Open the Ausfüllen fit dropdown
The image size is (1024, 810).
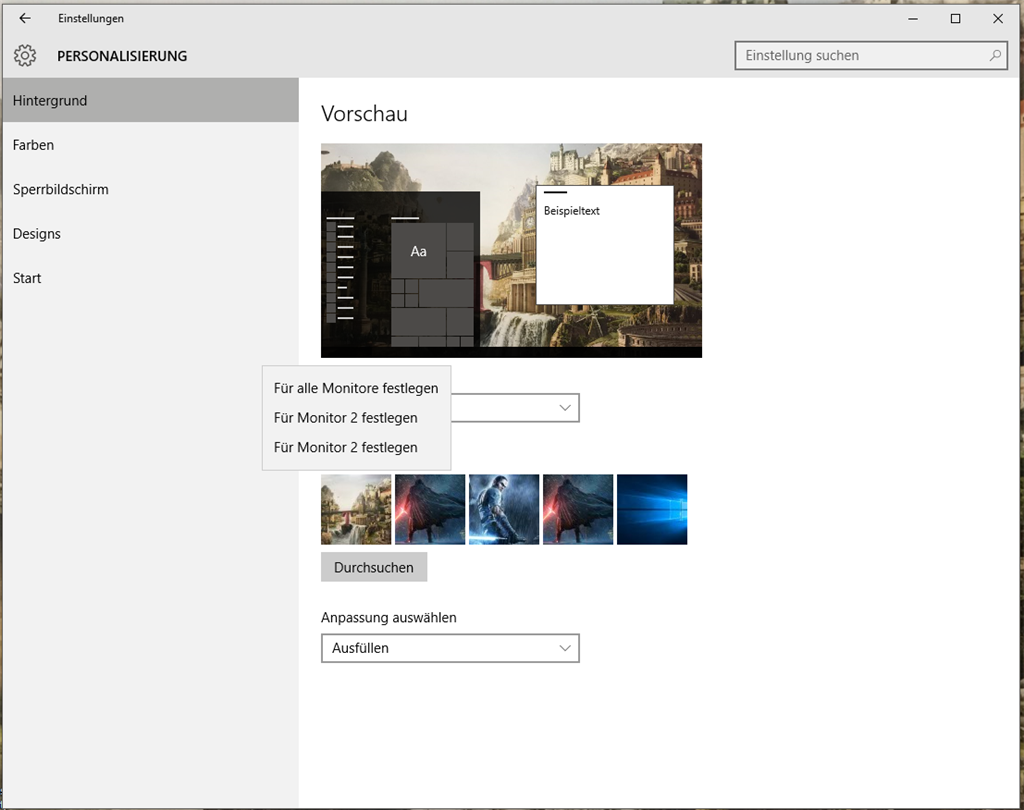pyautogui.click(x=450, y=648)
